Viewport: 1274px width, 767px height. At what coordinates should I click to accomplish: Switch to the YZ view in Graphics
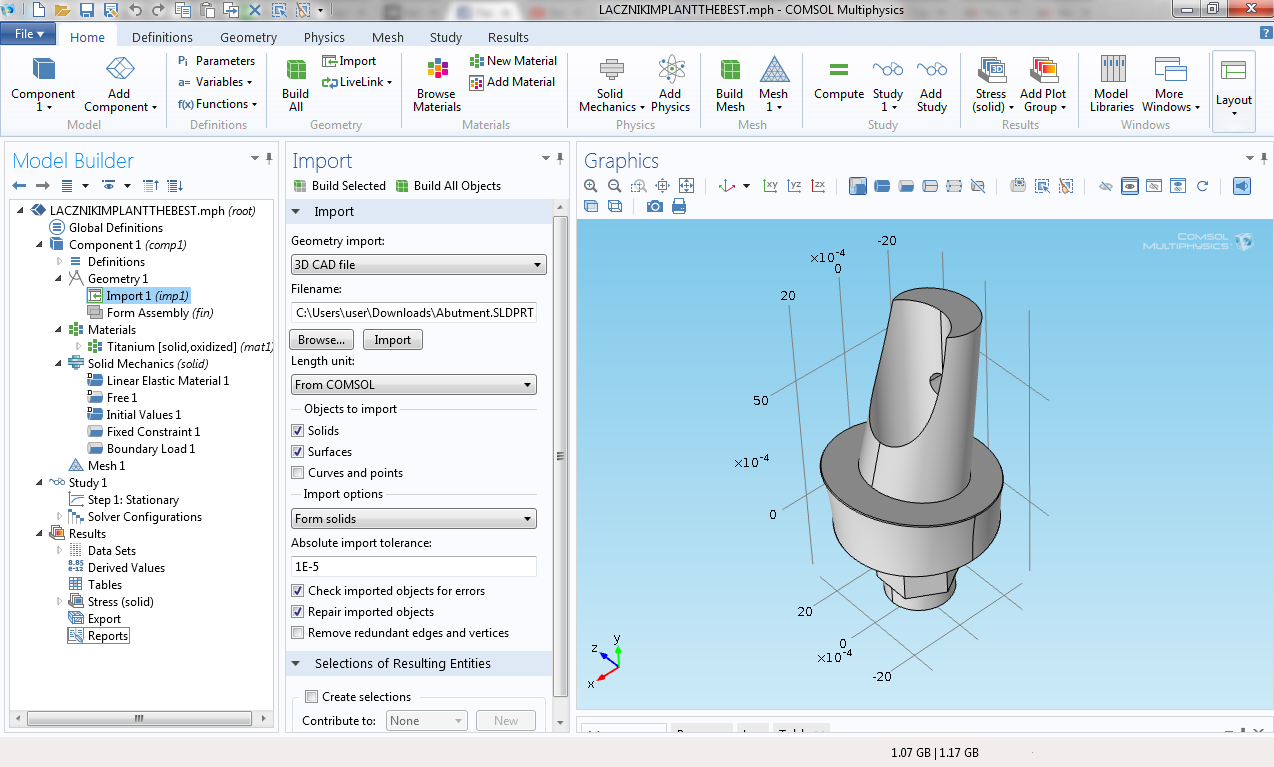795,186
